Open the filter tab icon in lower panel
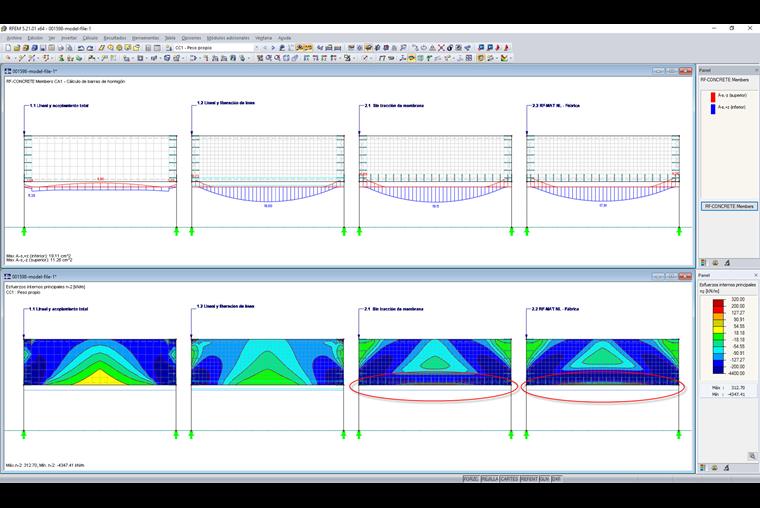Viewport: 760px width, 508px height. [727, 468]
